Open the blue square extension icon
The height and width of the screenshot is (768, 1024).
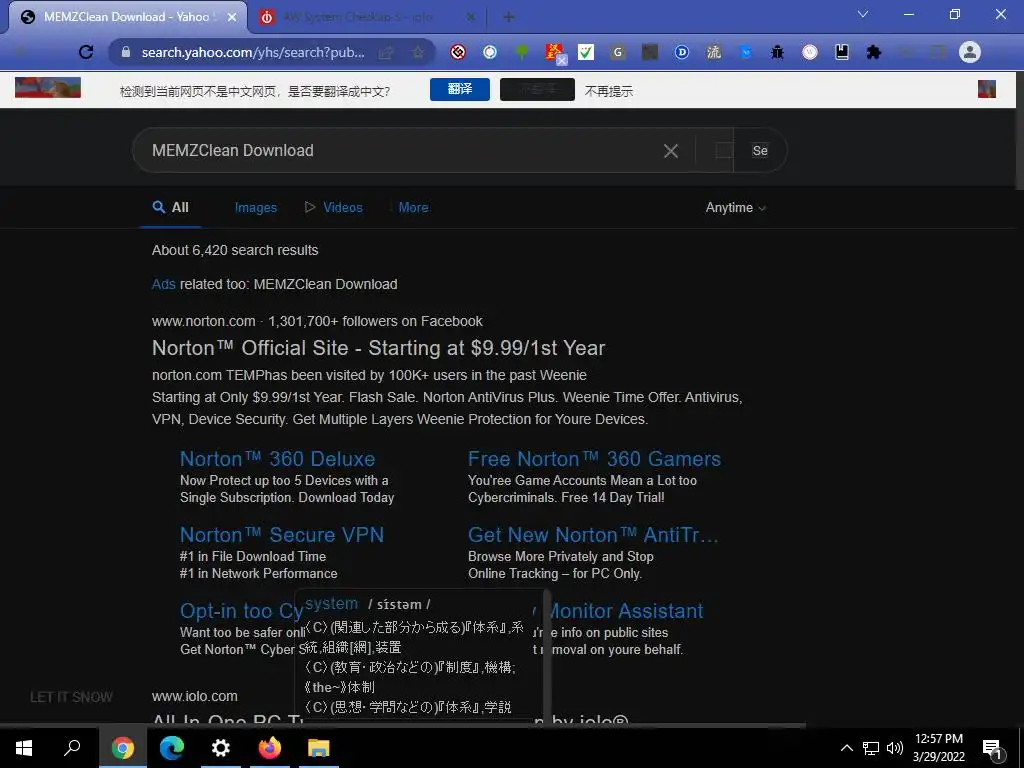click(746, 52)
